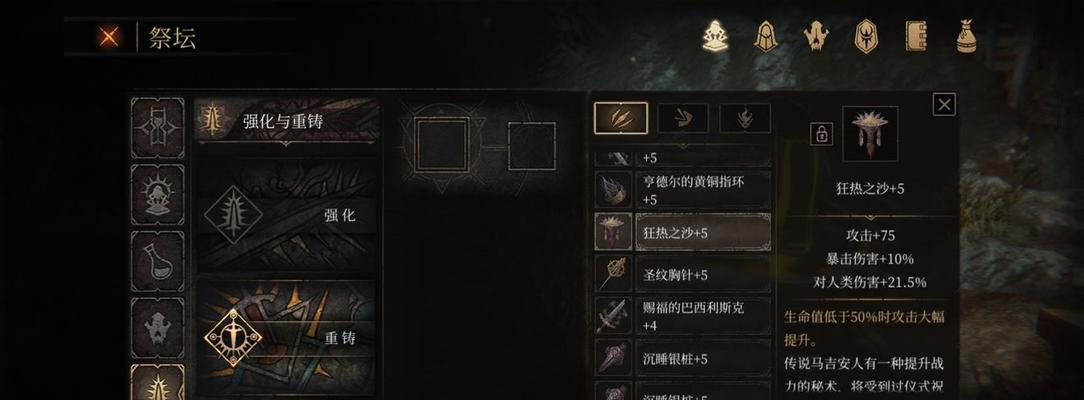The height and width of the screenshot is (400, 1084).
Task: Open the horned beast icon in the top bar
Action: point(816,36)
